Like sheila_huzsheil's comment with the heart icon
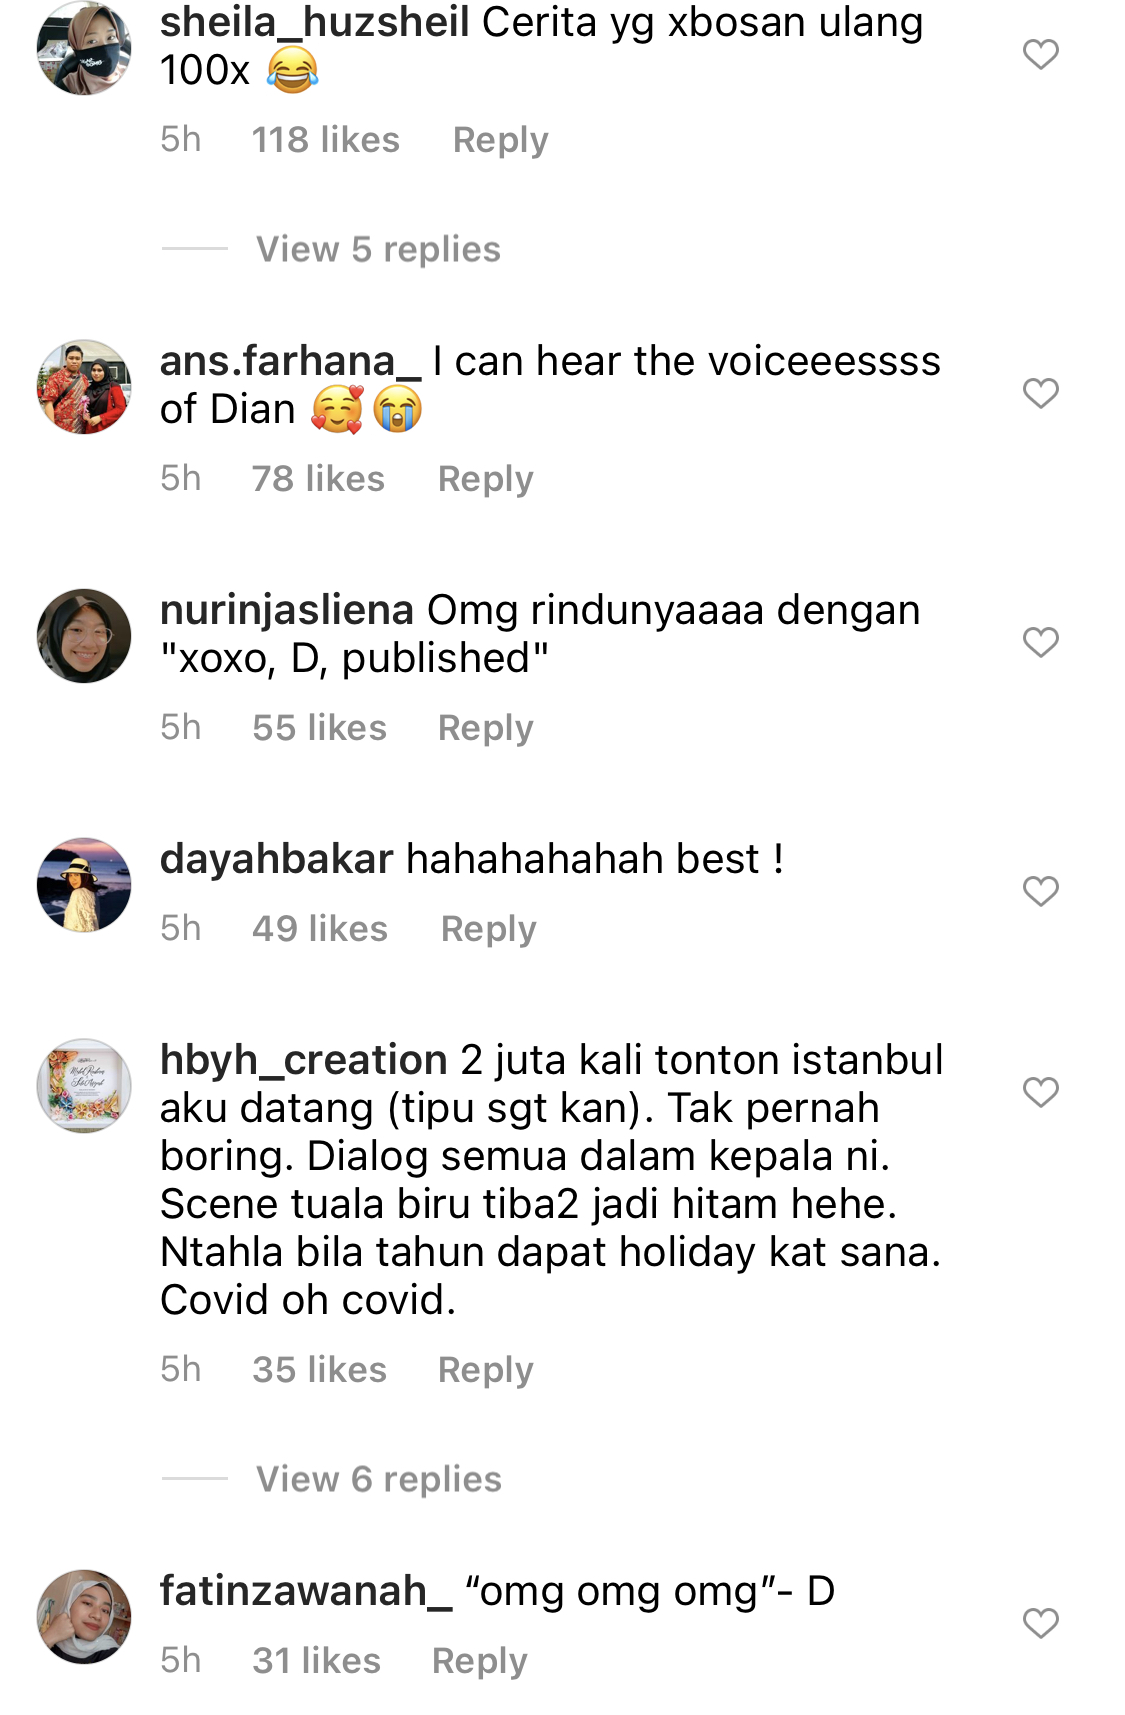 pyautogui.click(x=1040, y=54)
